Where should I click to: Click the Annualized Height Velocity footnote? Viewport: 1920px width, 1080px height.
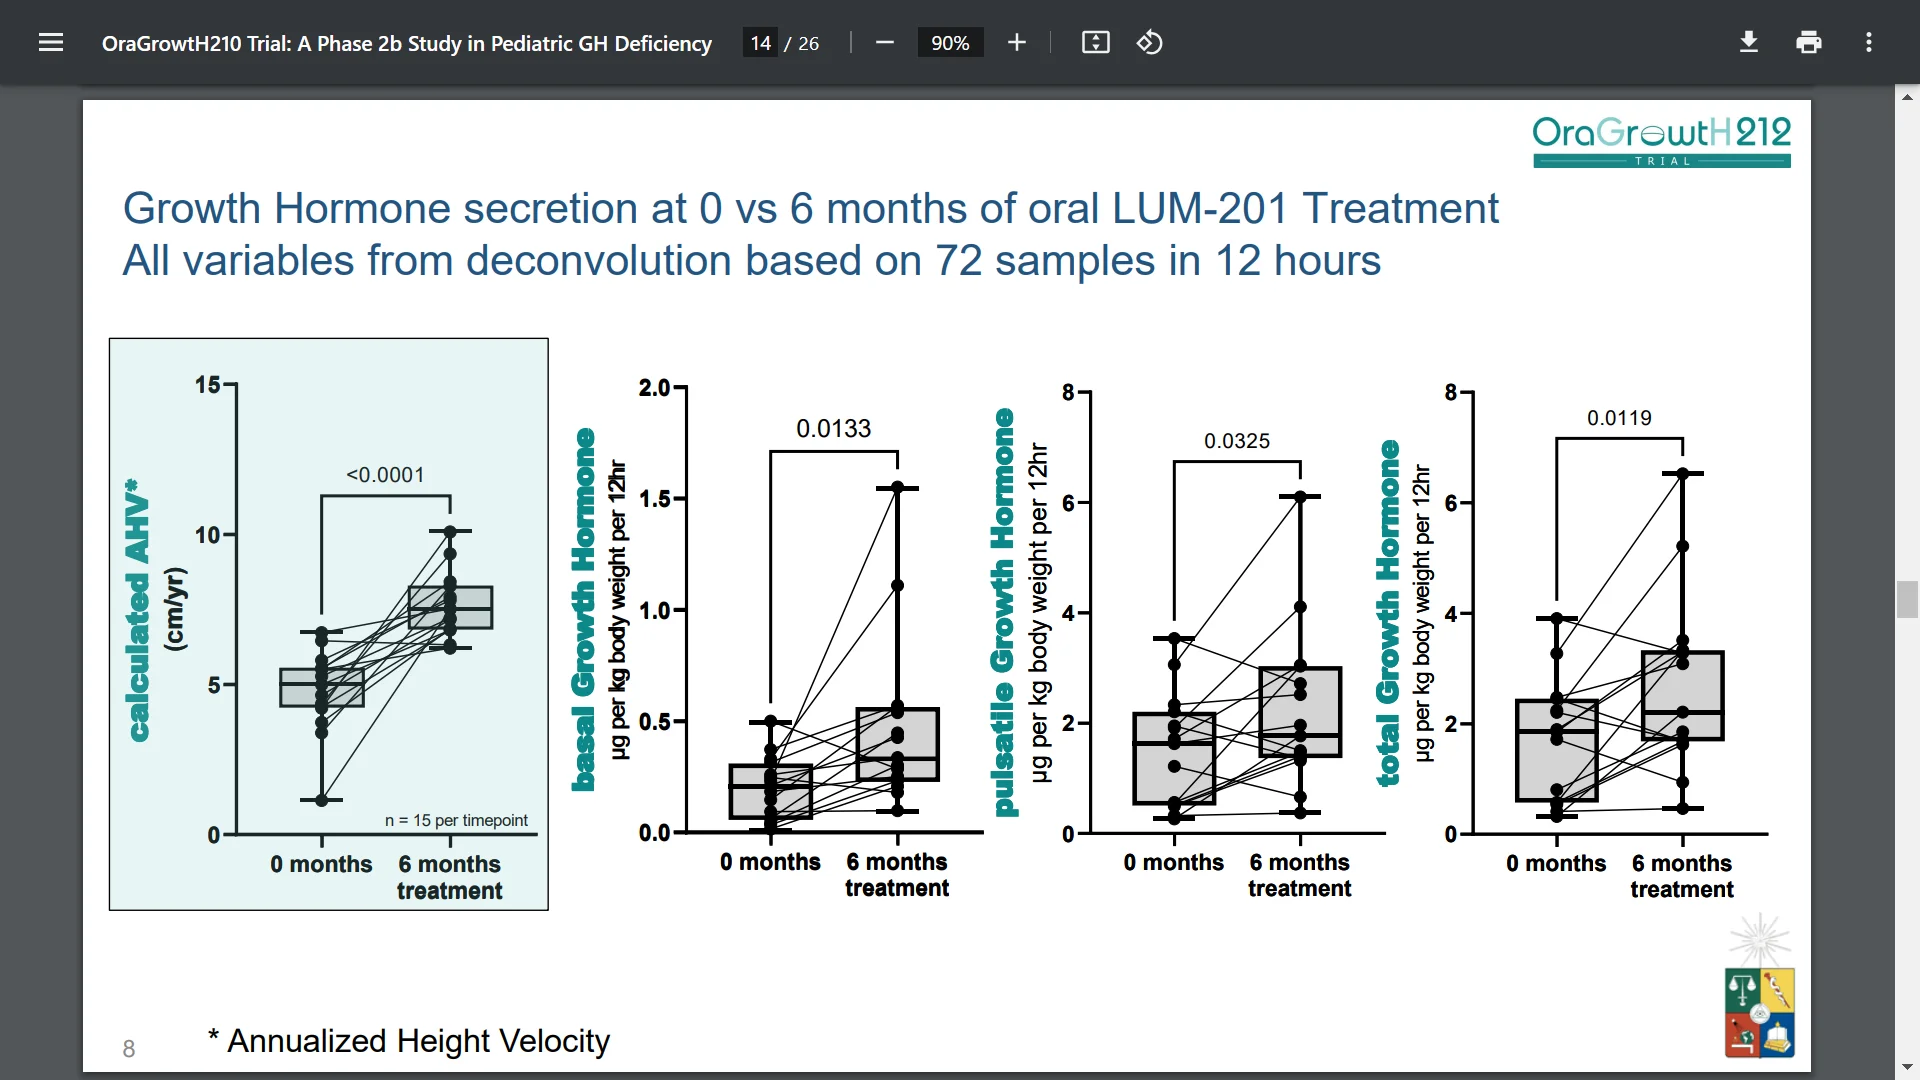coord(409,1041)
